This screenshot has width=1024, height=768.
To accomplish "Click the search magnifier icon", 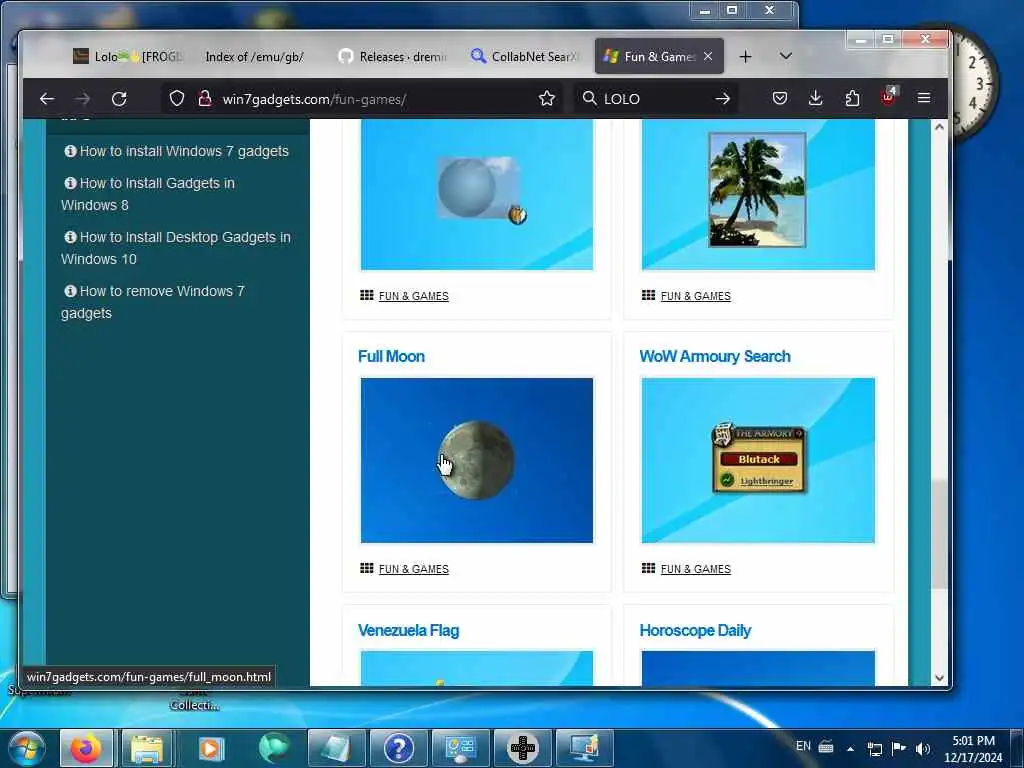I will pos(589,99).
